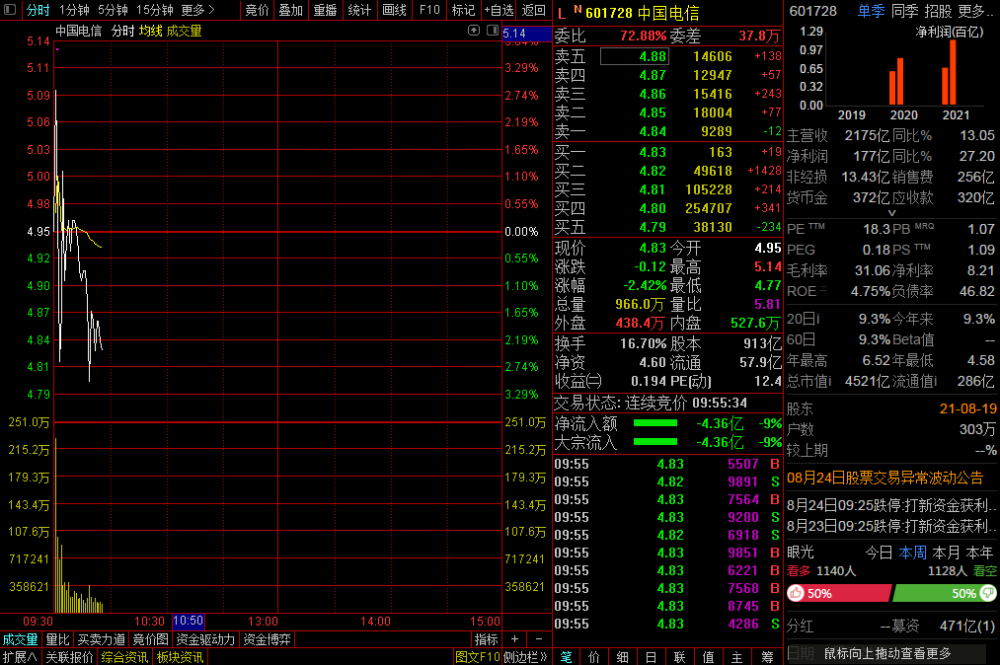The image size is (1000, 665).
Task: Click the 10:50 time marker on the axis
Action: click(188, 621)
